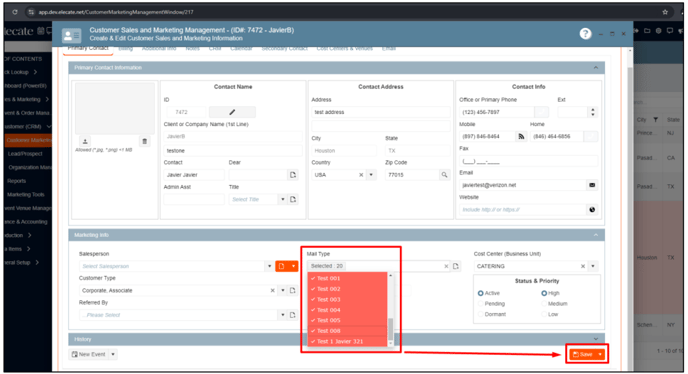The height and width of the screenshot is (374, 688).
Task: Click the New Event button
Action: 89,354
